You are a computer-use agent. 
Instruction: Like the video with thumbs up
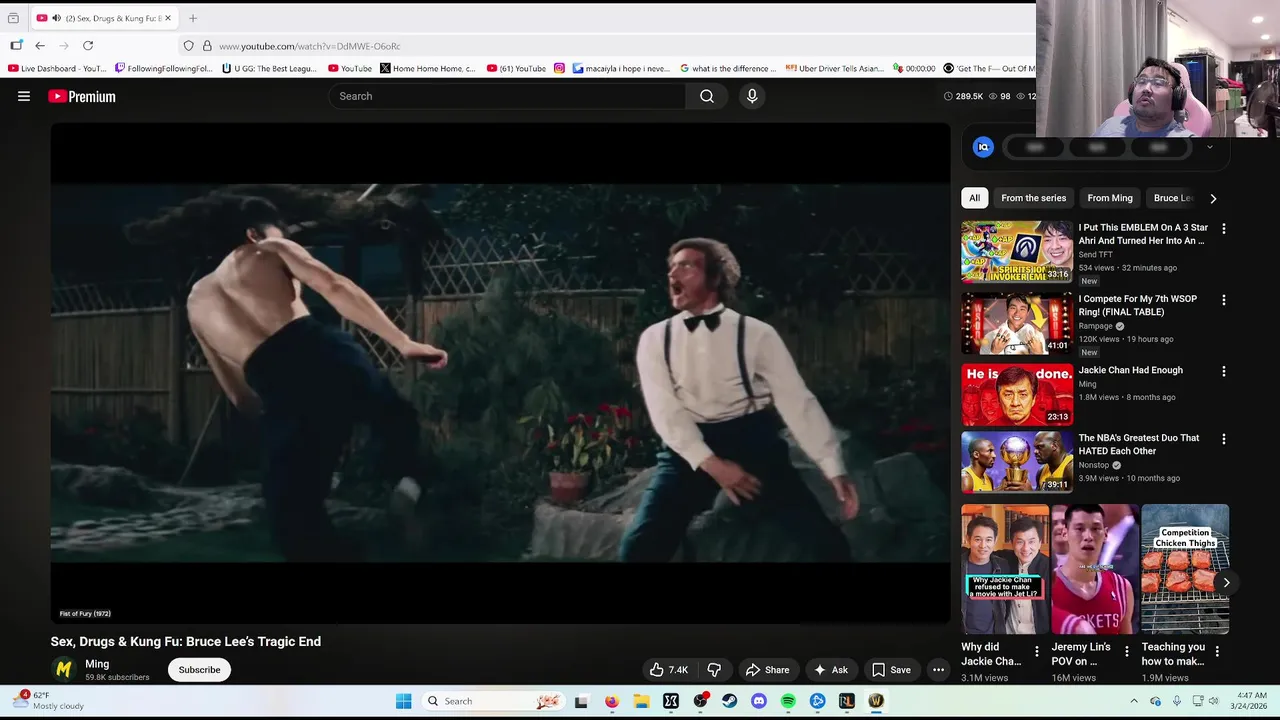[668, 670]
